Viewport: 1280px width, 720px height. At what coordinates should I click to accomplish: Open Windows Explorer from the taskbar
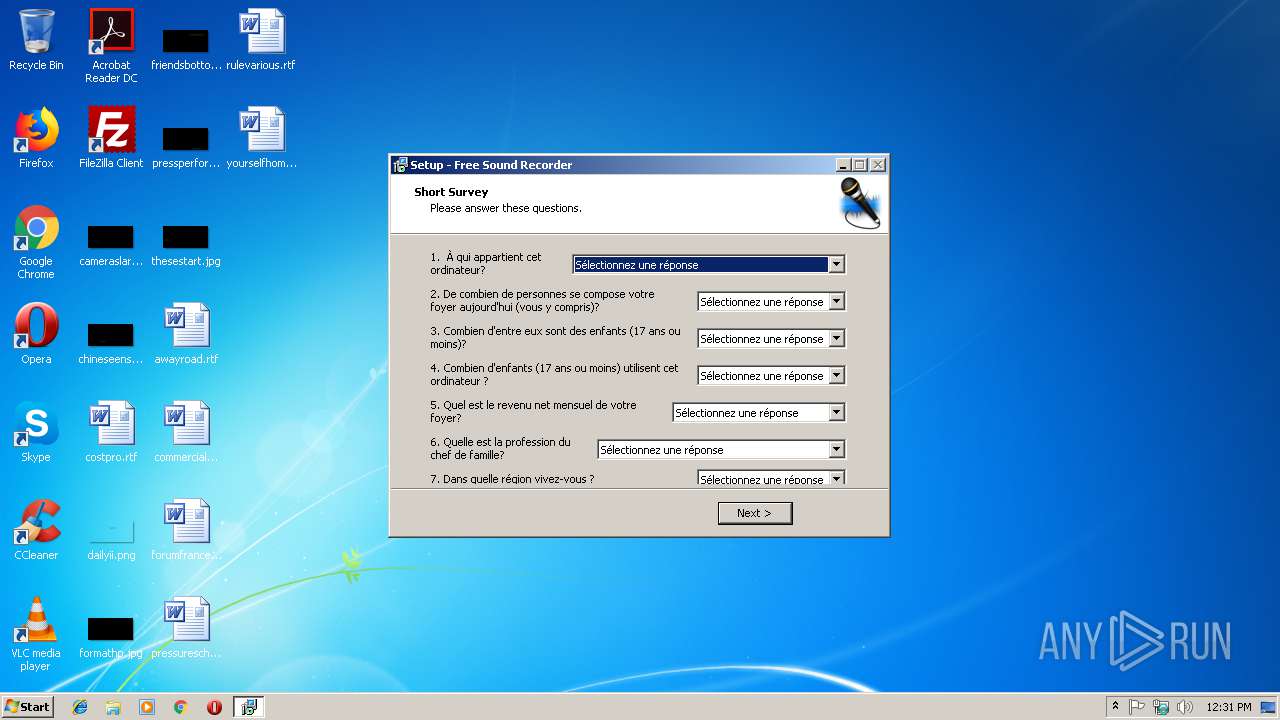tap(113, 707)
